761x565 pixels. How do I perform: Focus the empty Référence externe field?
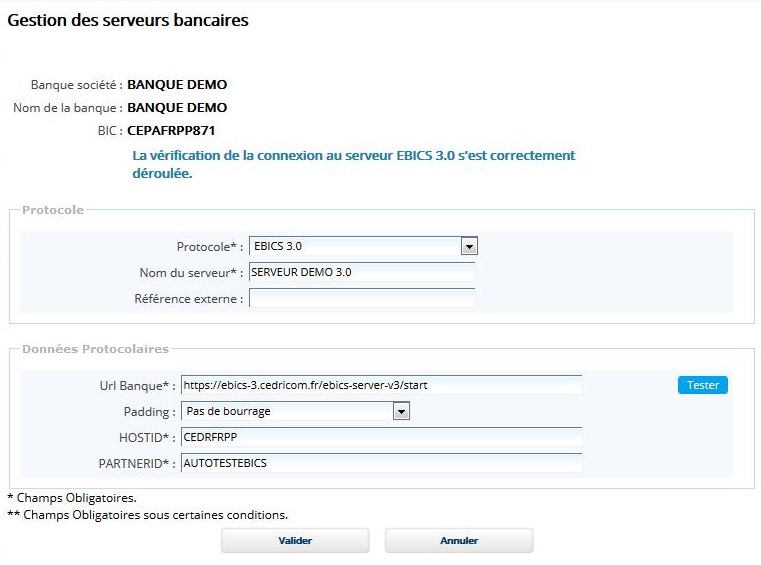click(x=361, y=298)
